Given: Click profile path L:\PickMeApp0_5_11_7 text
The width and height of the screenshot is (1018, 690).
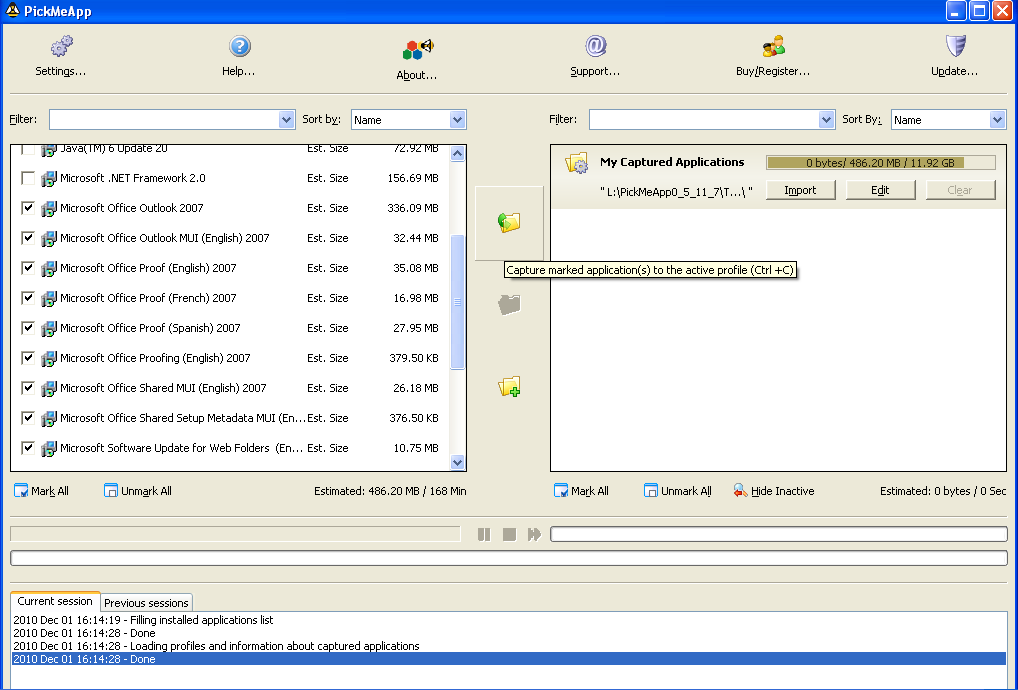Looking at the screenshot, I should click(676, 191).
